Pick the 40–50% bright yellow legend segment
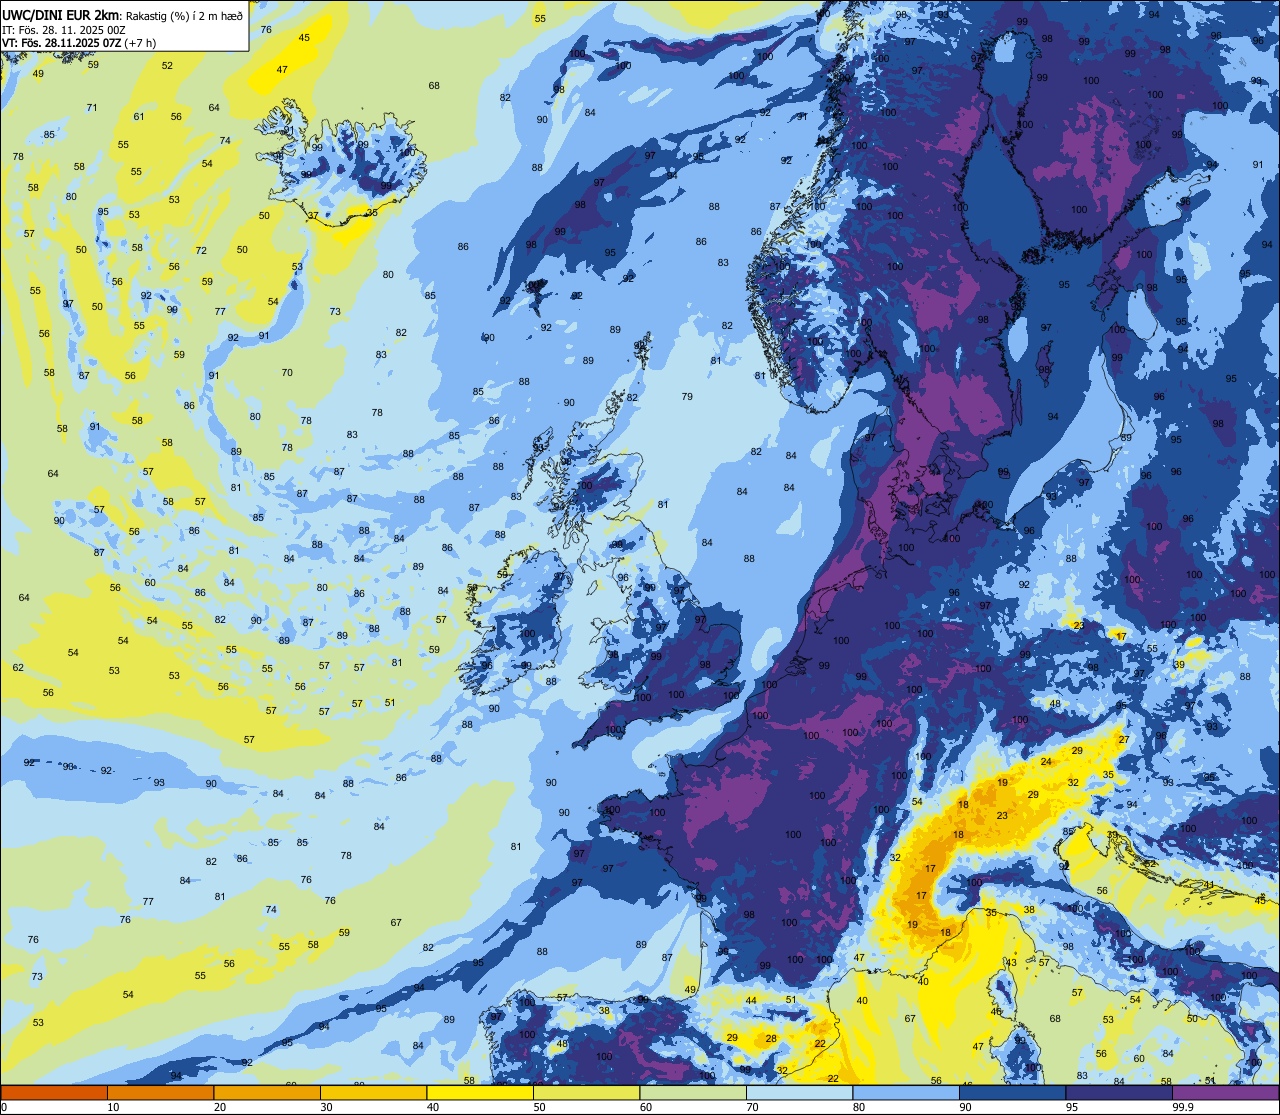The image size is (1280, 1115). click(480, 1092)
